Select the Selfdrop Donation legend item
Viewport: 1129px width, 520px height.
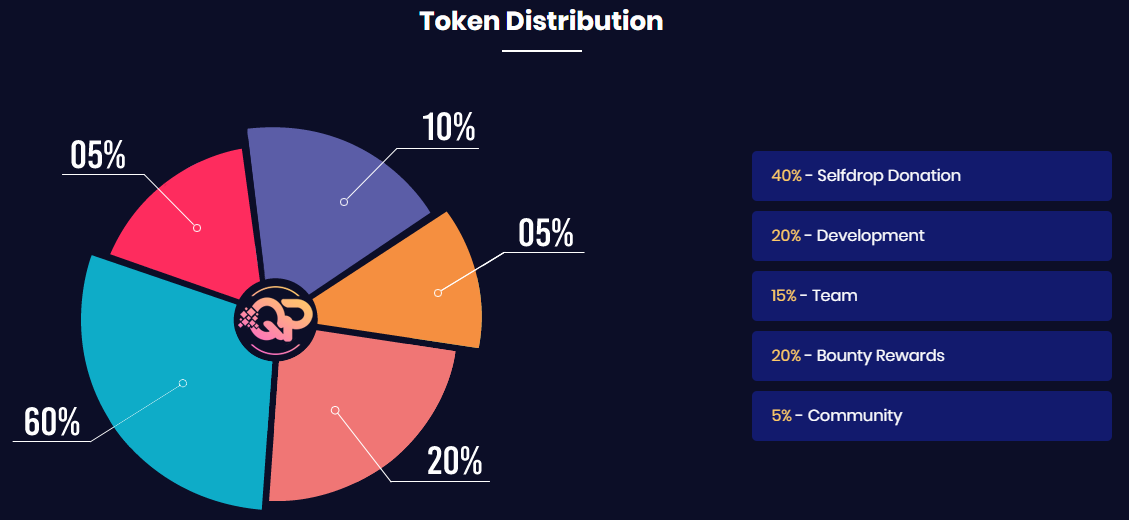point(931,176)
